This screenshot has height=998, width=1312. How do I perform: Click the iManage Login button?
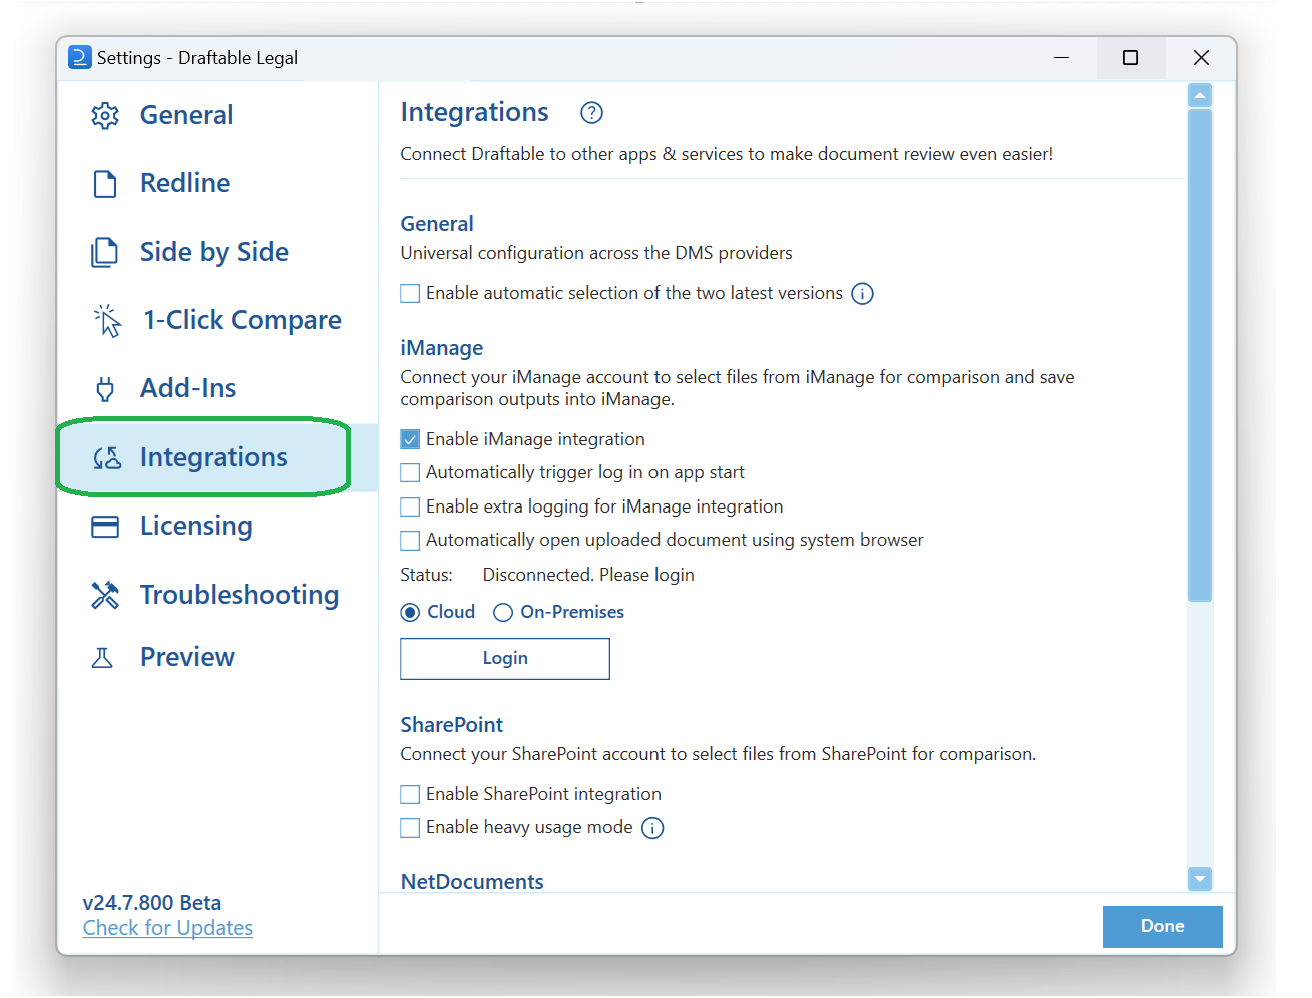pyautogui.click(x=504, y=658)
